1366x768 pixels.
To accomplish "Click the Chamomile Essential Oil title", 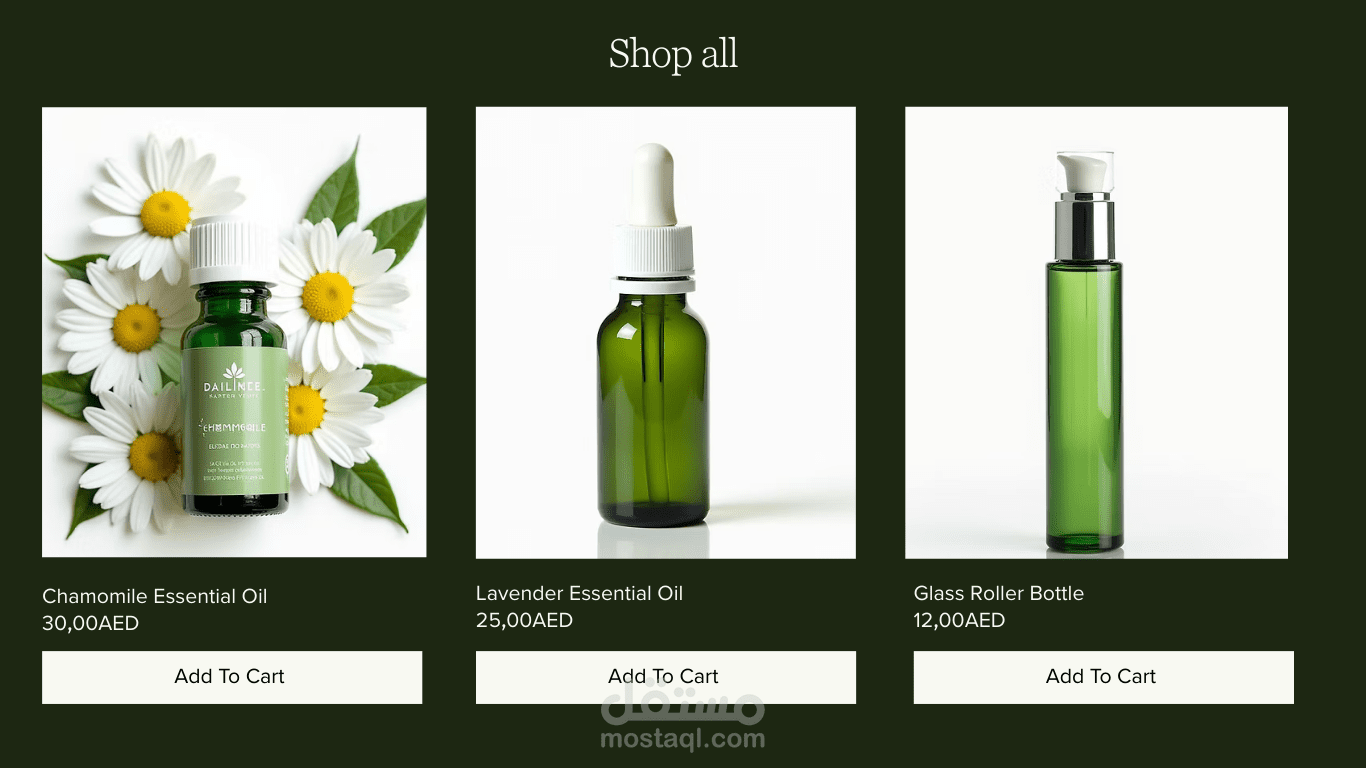I will click(x=154, y=596).
